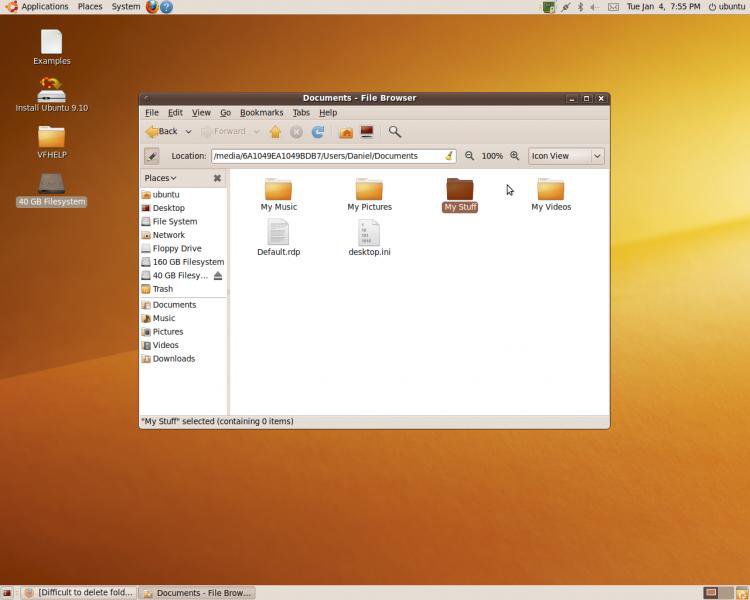Open the Computer toolbar icon
This screenshot has width=750, height=600.
[367, 132]
